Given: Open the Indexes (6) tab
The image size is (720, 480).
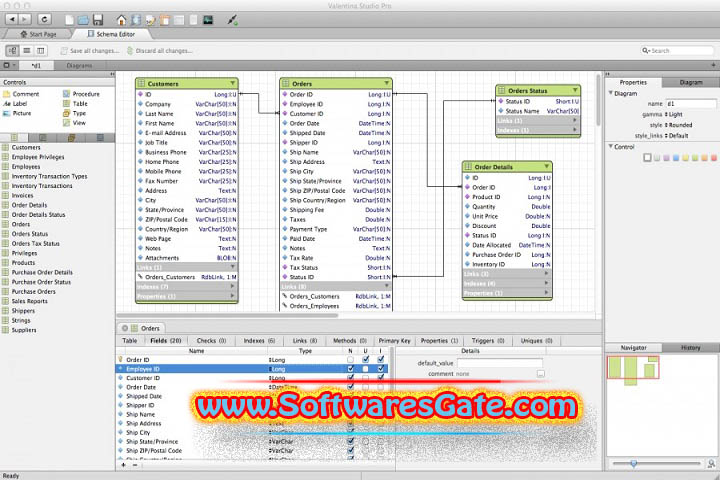Looking at the screenshot, I should (x=259, y=341).
